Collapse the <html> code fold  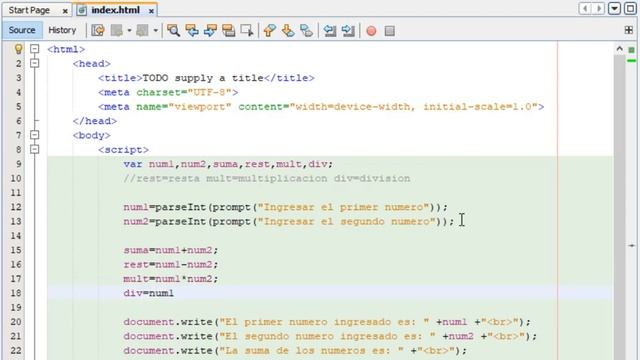(35, 49)
